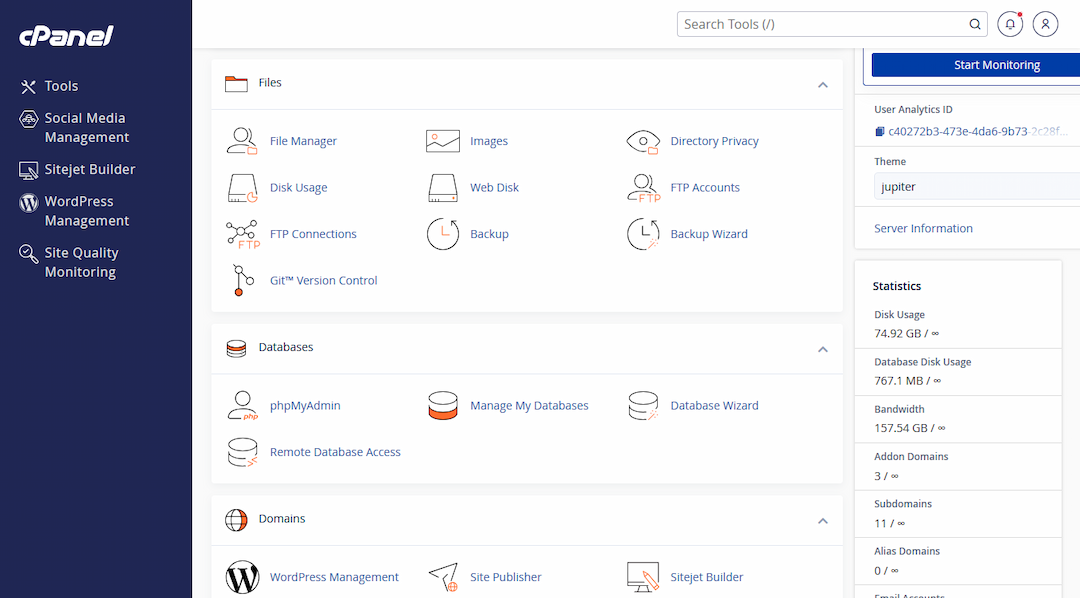Click the File Manager text link
The height and width of the screenshot is (598, 1080).
pos(303,141)
